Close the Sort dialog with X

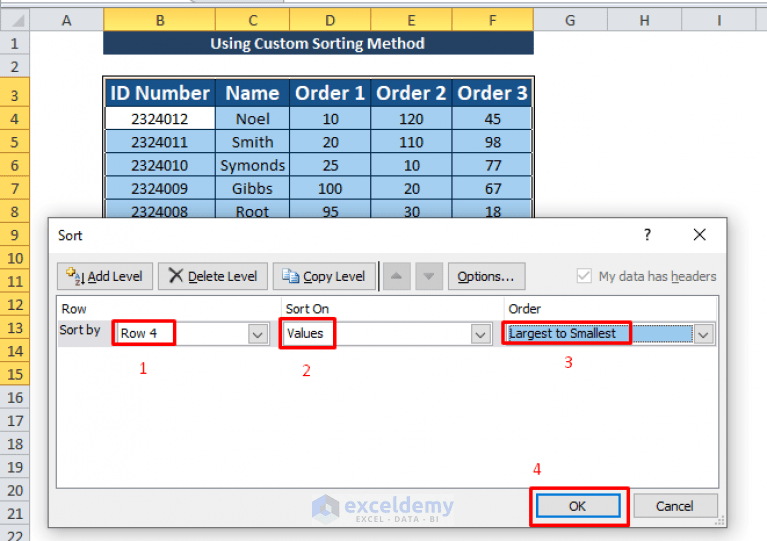click(699, 235)
